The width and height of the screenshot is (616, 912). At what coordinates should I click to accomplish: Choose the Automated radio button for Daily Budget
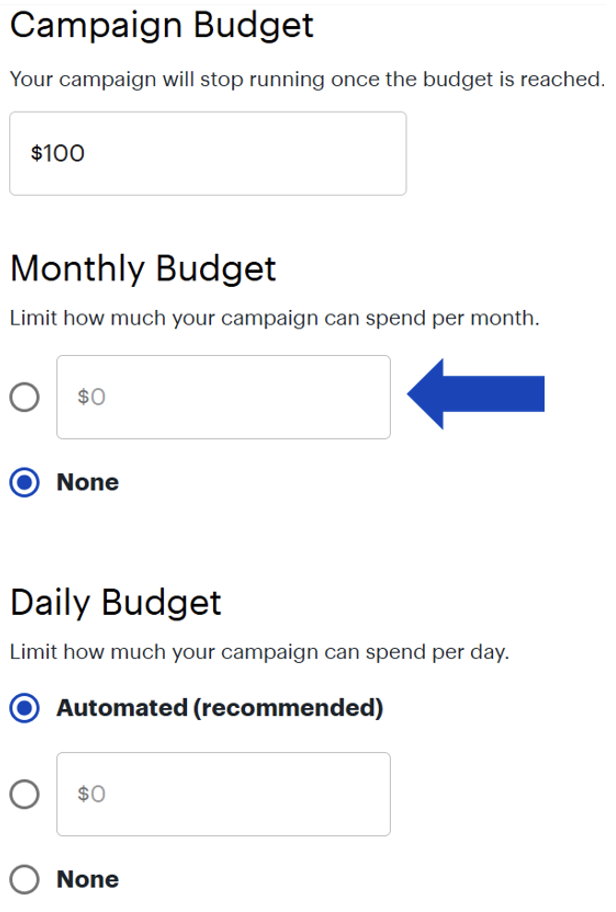tap(25, 709)
